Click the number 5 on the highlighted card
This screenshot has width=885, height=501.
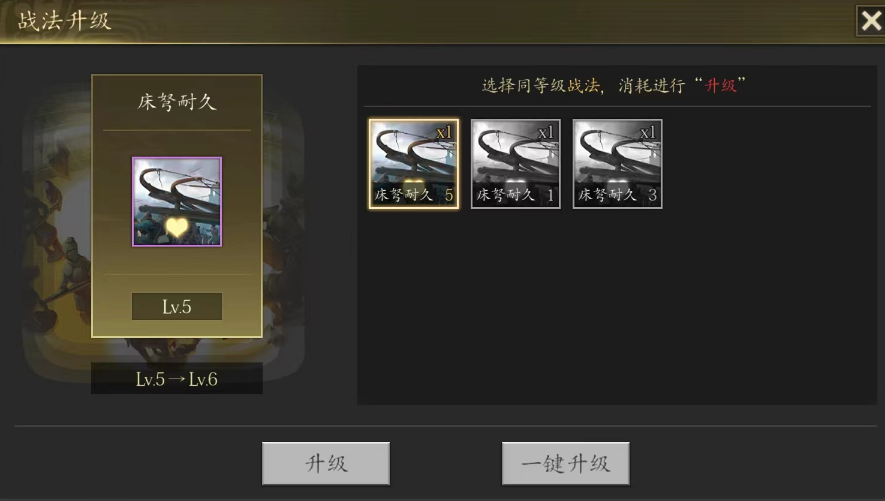pos(449,195)
